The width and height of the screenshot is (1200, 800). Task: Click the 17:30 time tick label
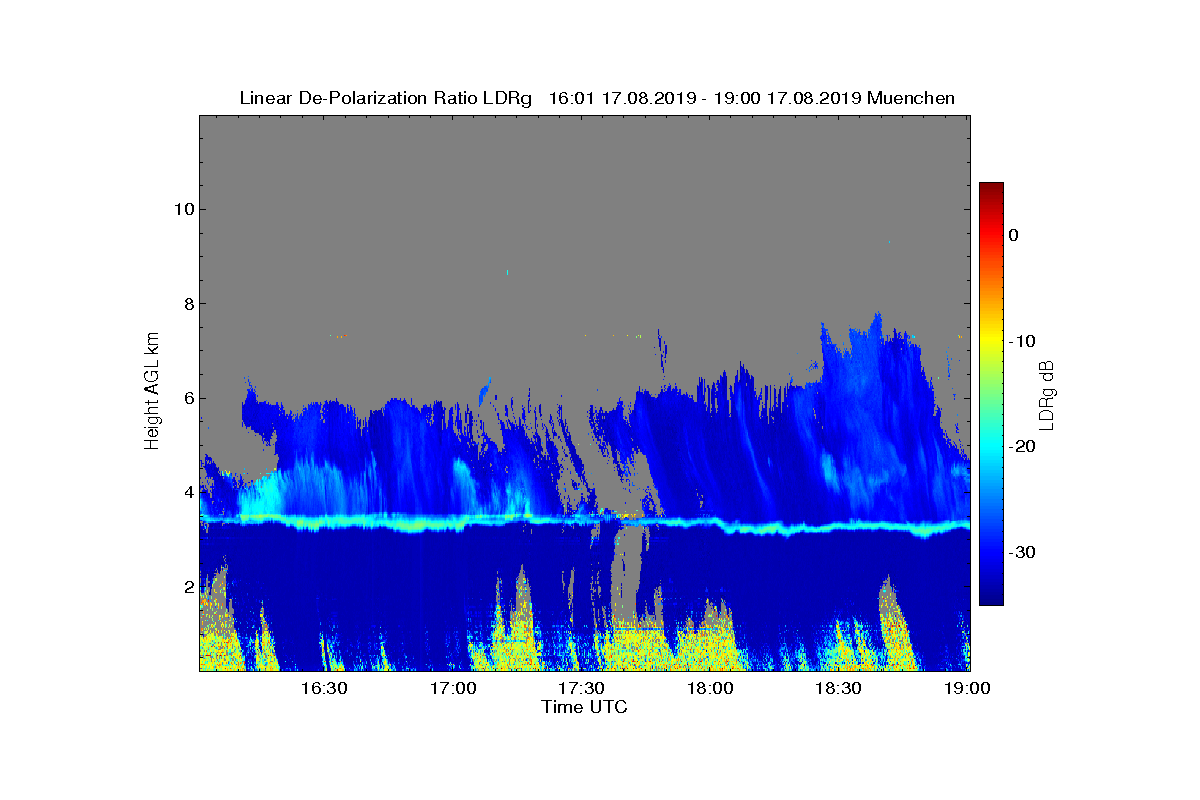(x=581, y=689)
